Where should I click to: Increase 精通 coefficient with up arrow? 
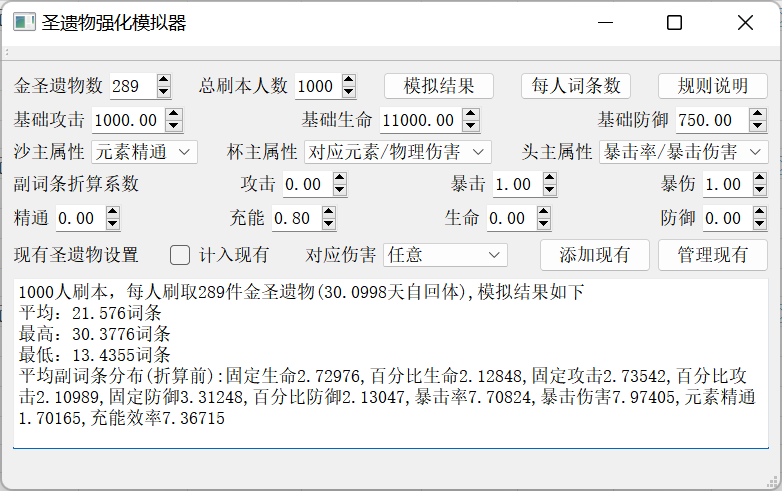point(113,212)
